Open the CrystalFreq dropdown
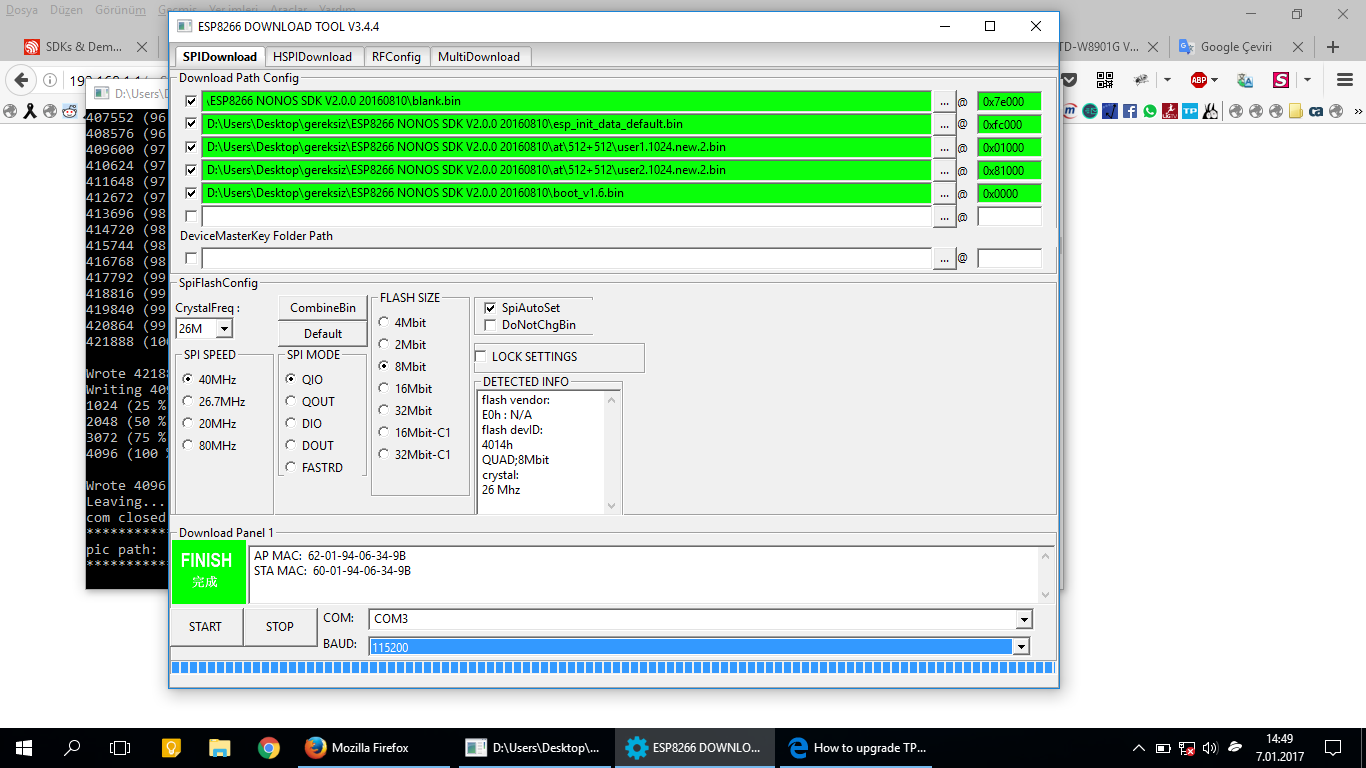The height and width of the screenshot is (768, 1366). [222, 328]
